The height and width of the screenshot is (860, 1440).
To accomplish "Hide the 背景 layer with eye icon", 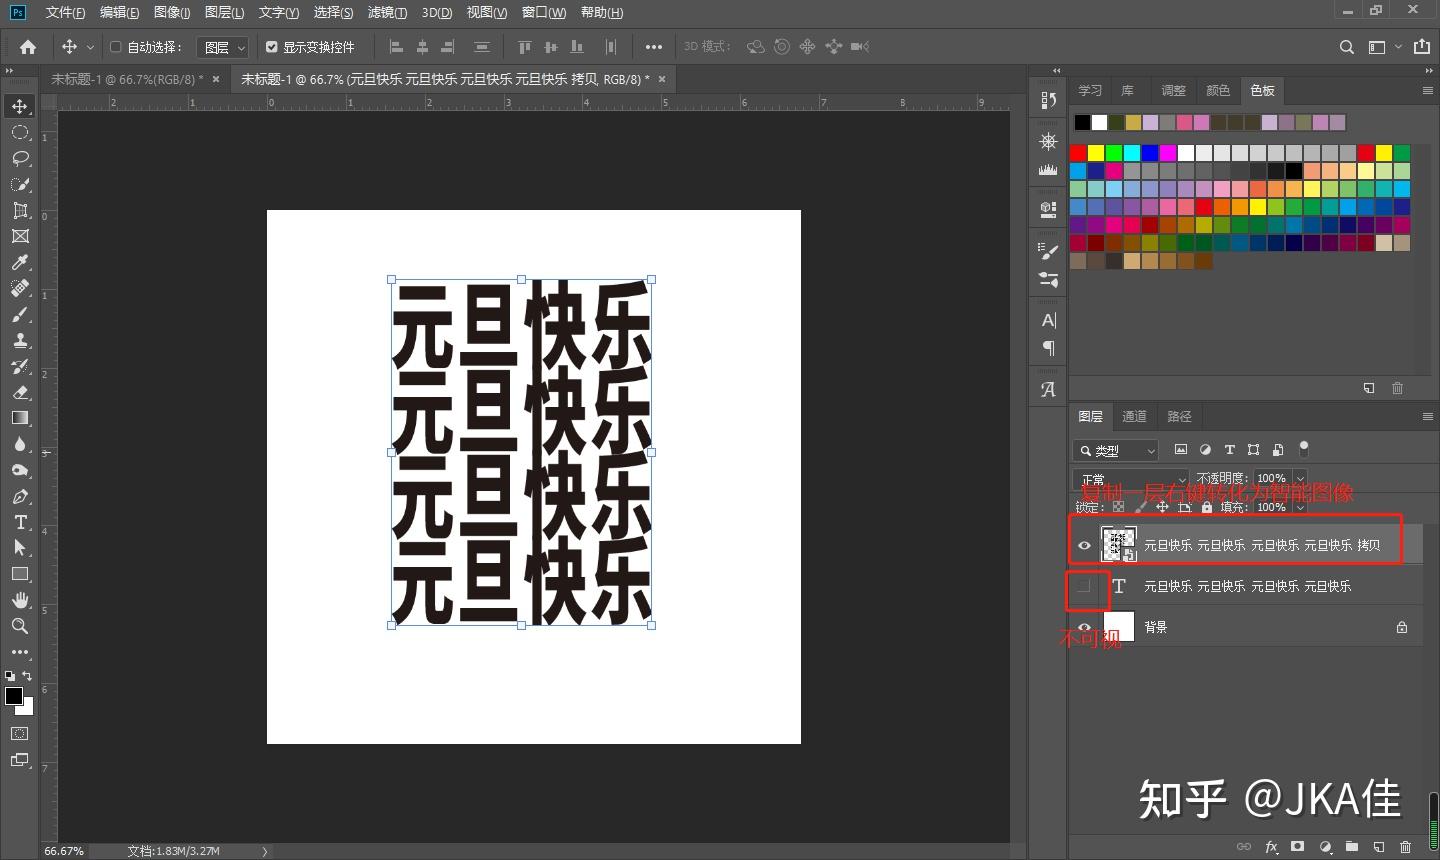I will coord(1084,627).
